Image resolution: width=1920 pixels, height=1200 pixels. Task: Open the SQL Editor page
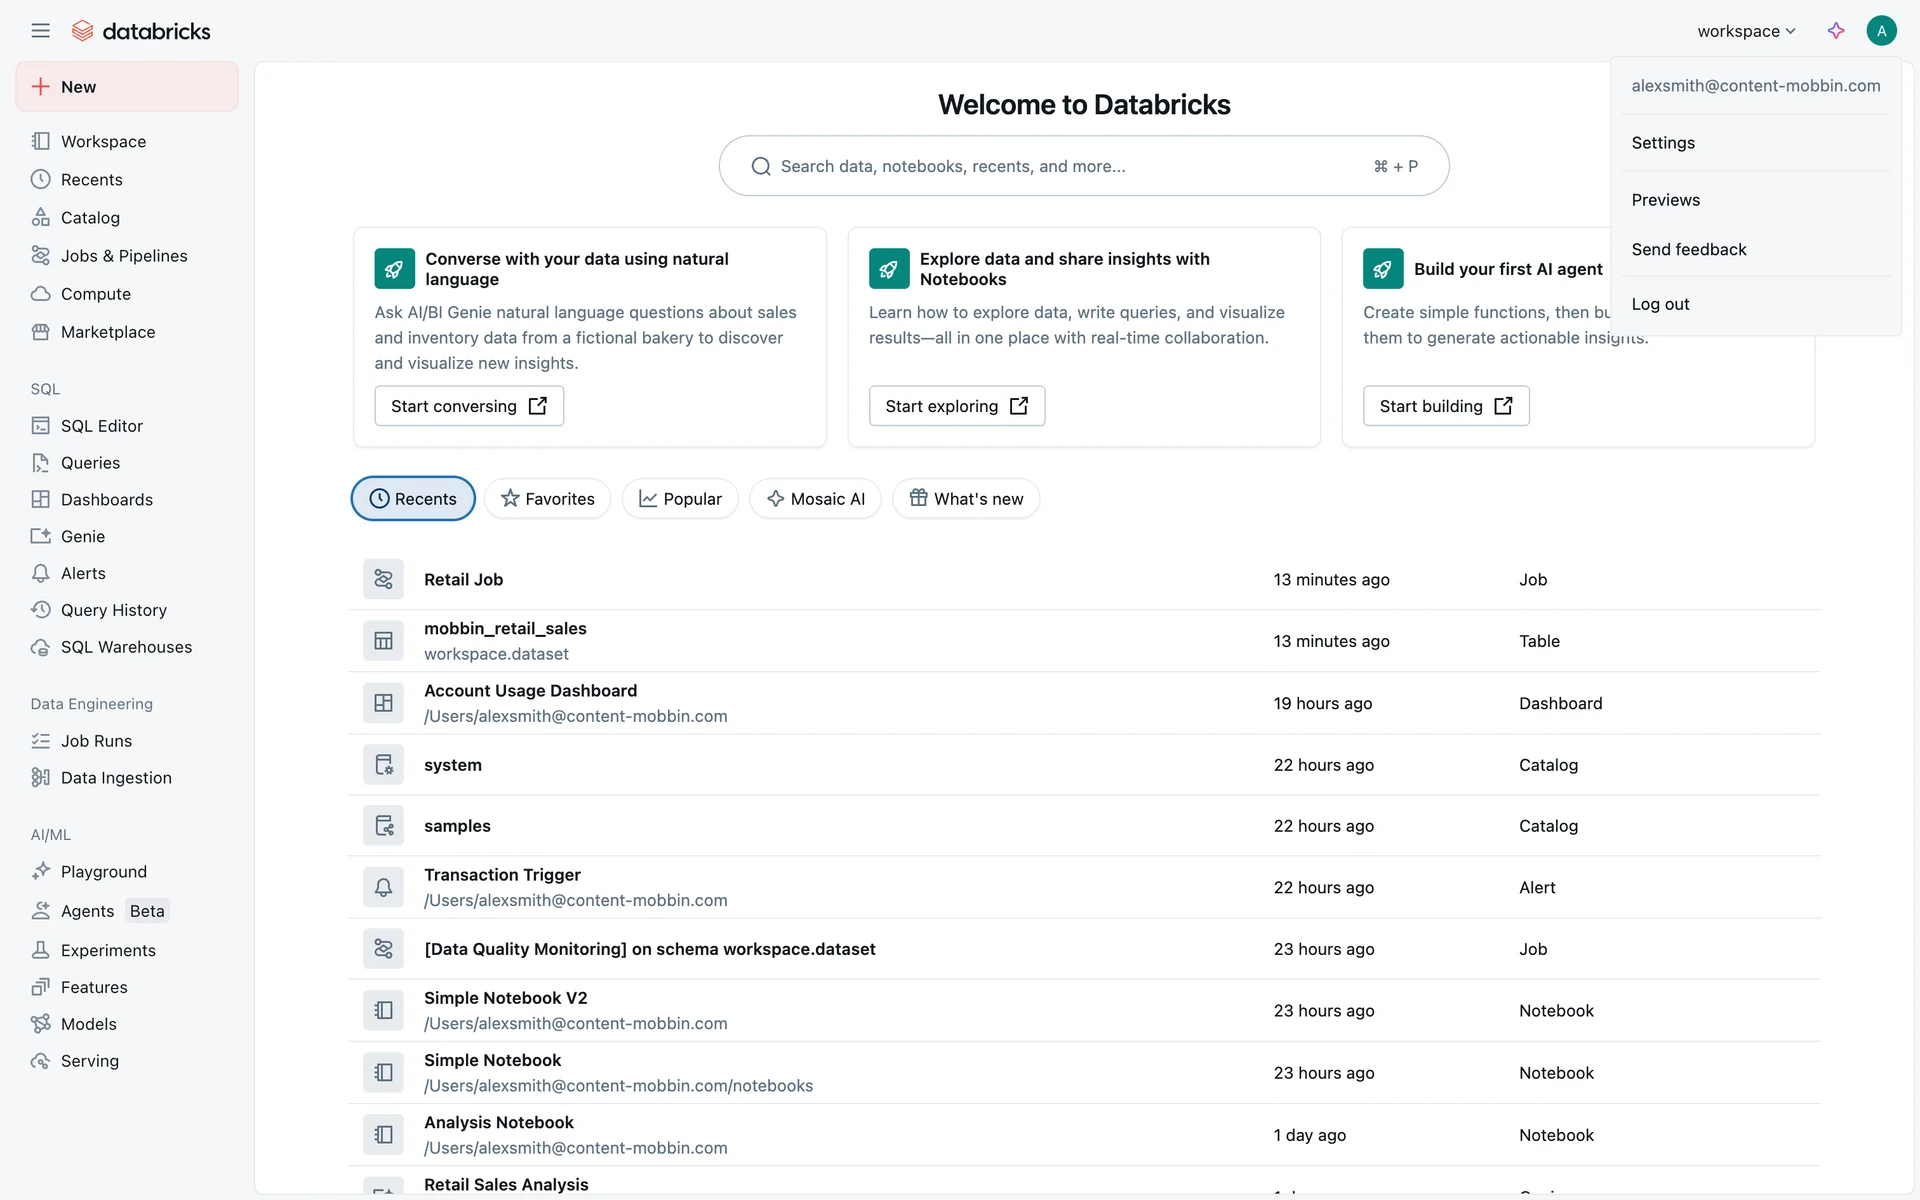(101, 426)
